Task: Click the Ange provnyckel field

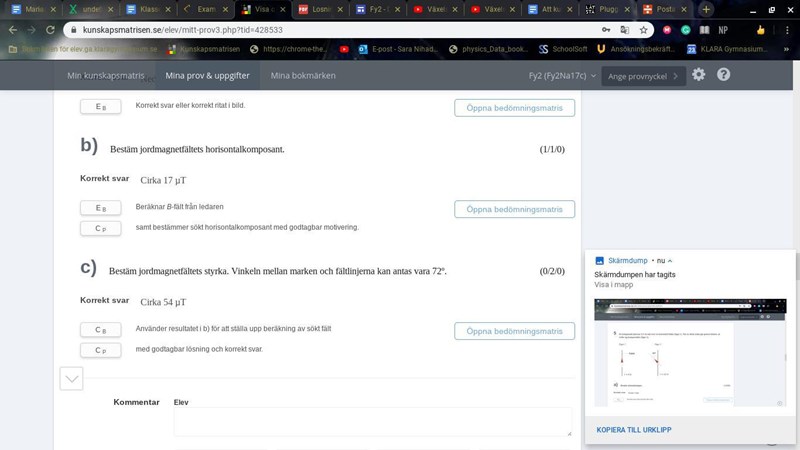Action: click(x=644, y=76)
